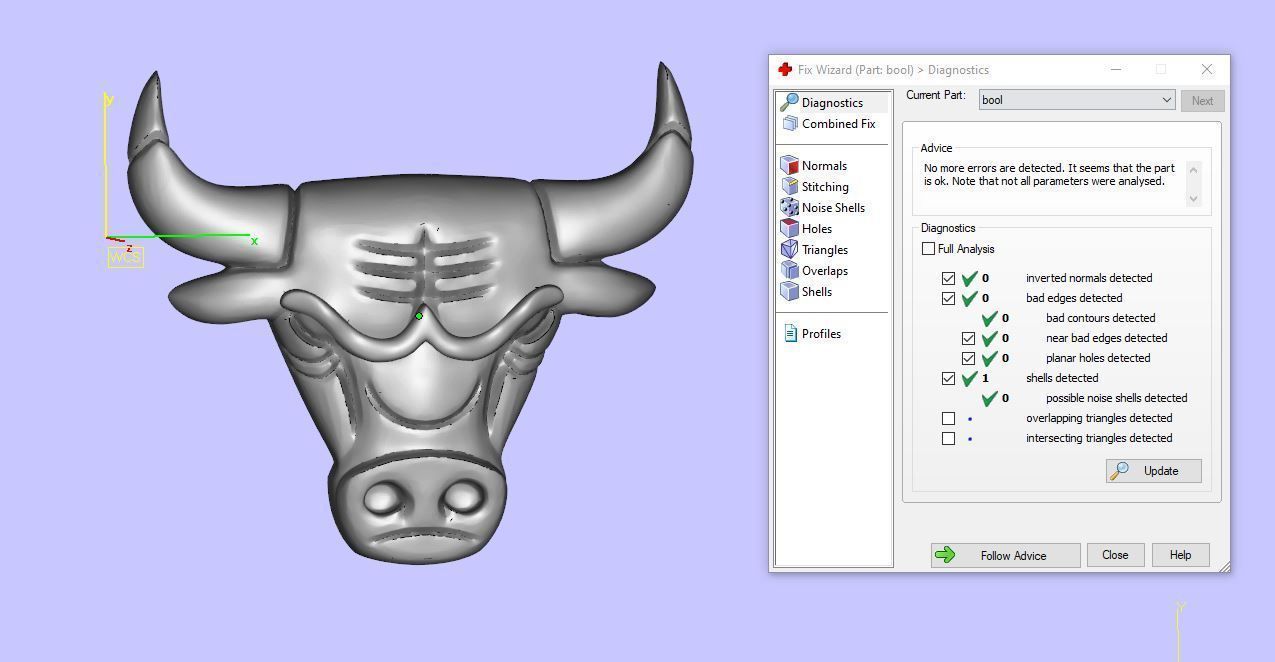Image resolution: width=1275 pixels, height=662 pixels.
Task: Click the 'bad contours detected' text
Action: pyautogui.click(x=1100, y=318)
